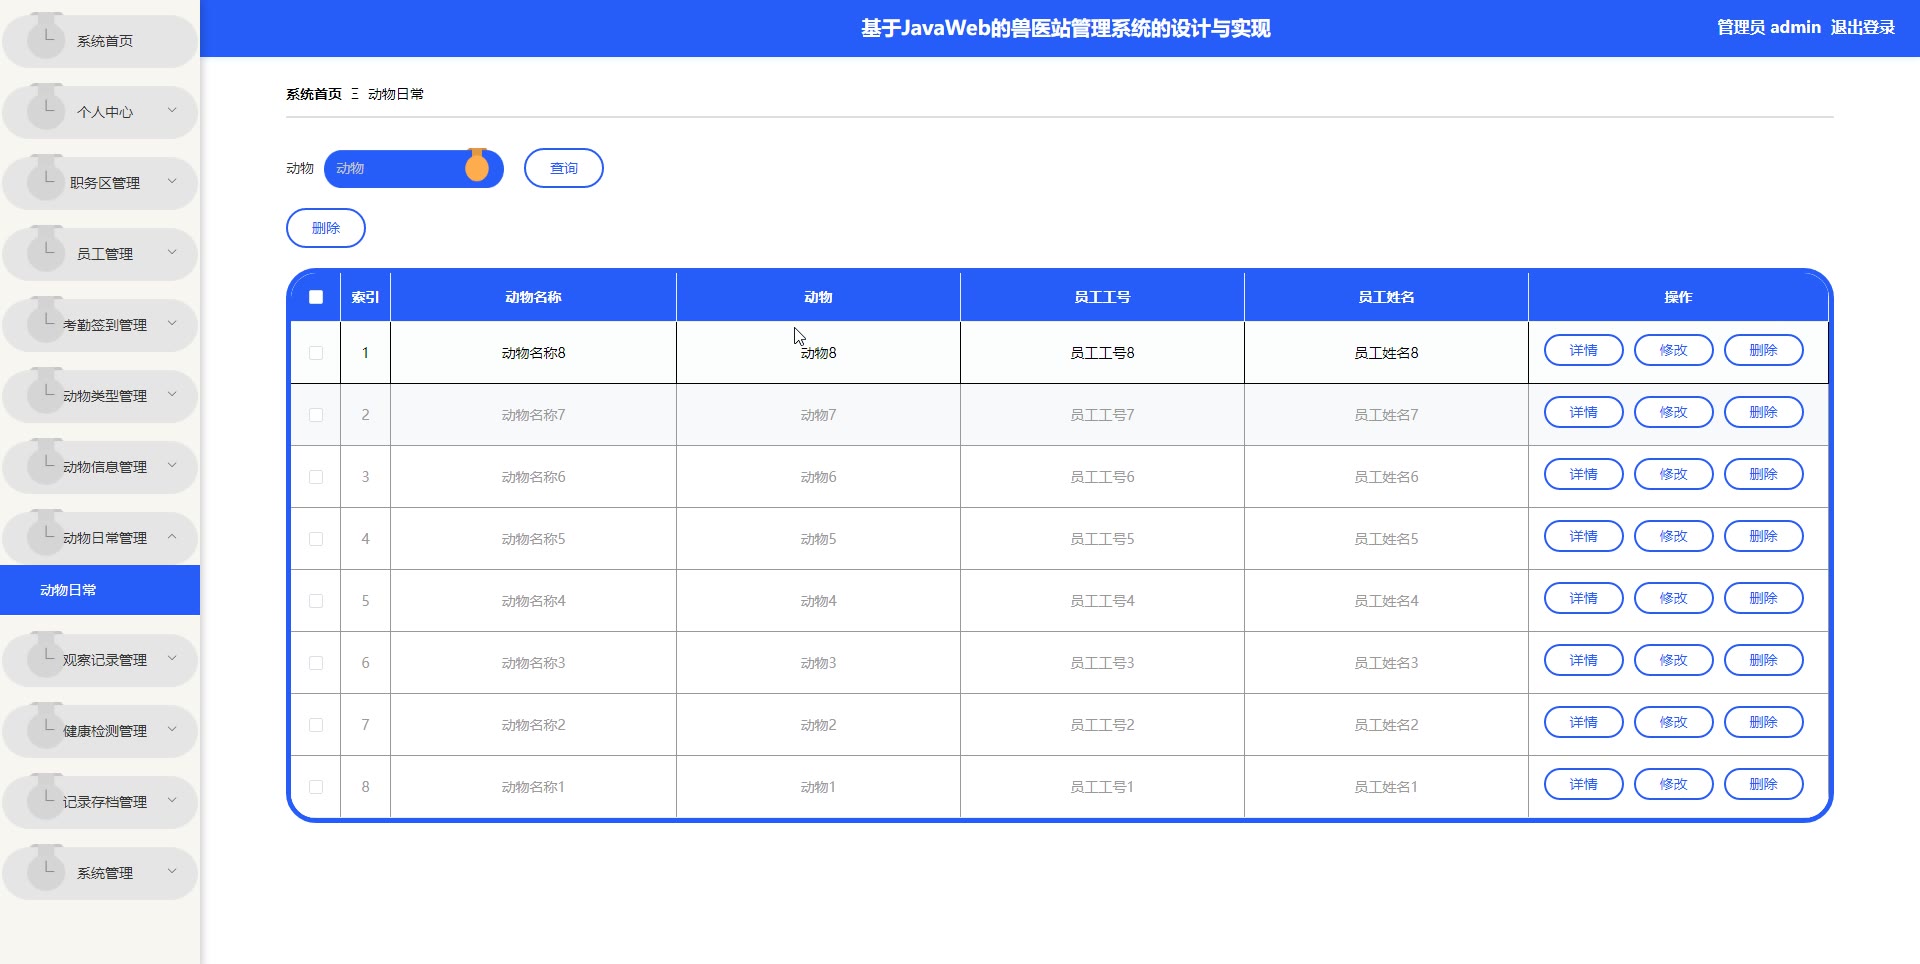Click 修改 button for 动物名称6 row

click(x=1673, y=475)
